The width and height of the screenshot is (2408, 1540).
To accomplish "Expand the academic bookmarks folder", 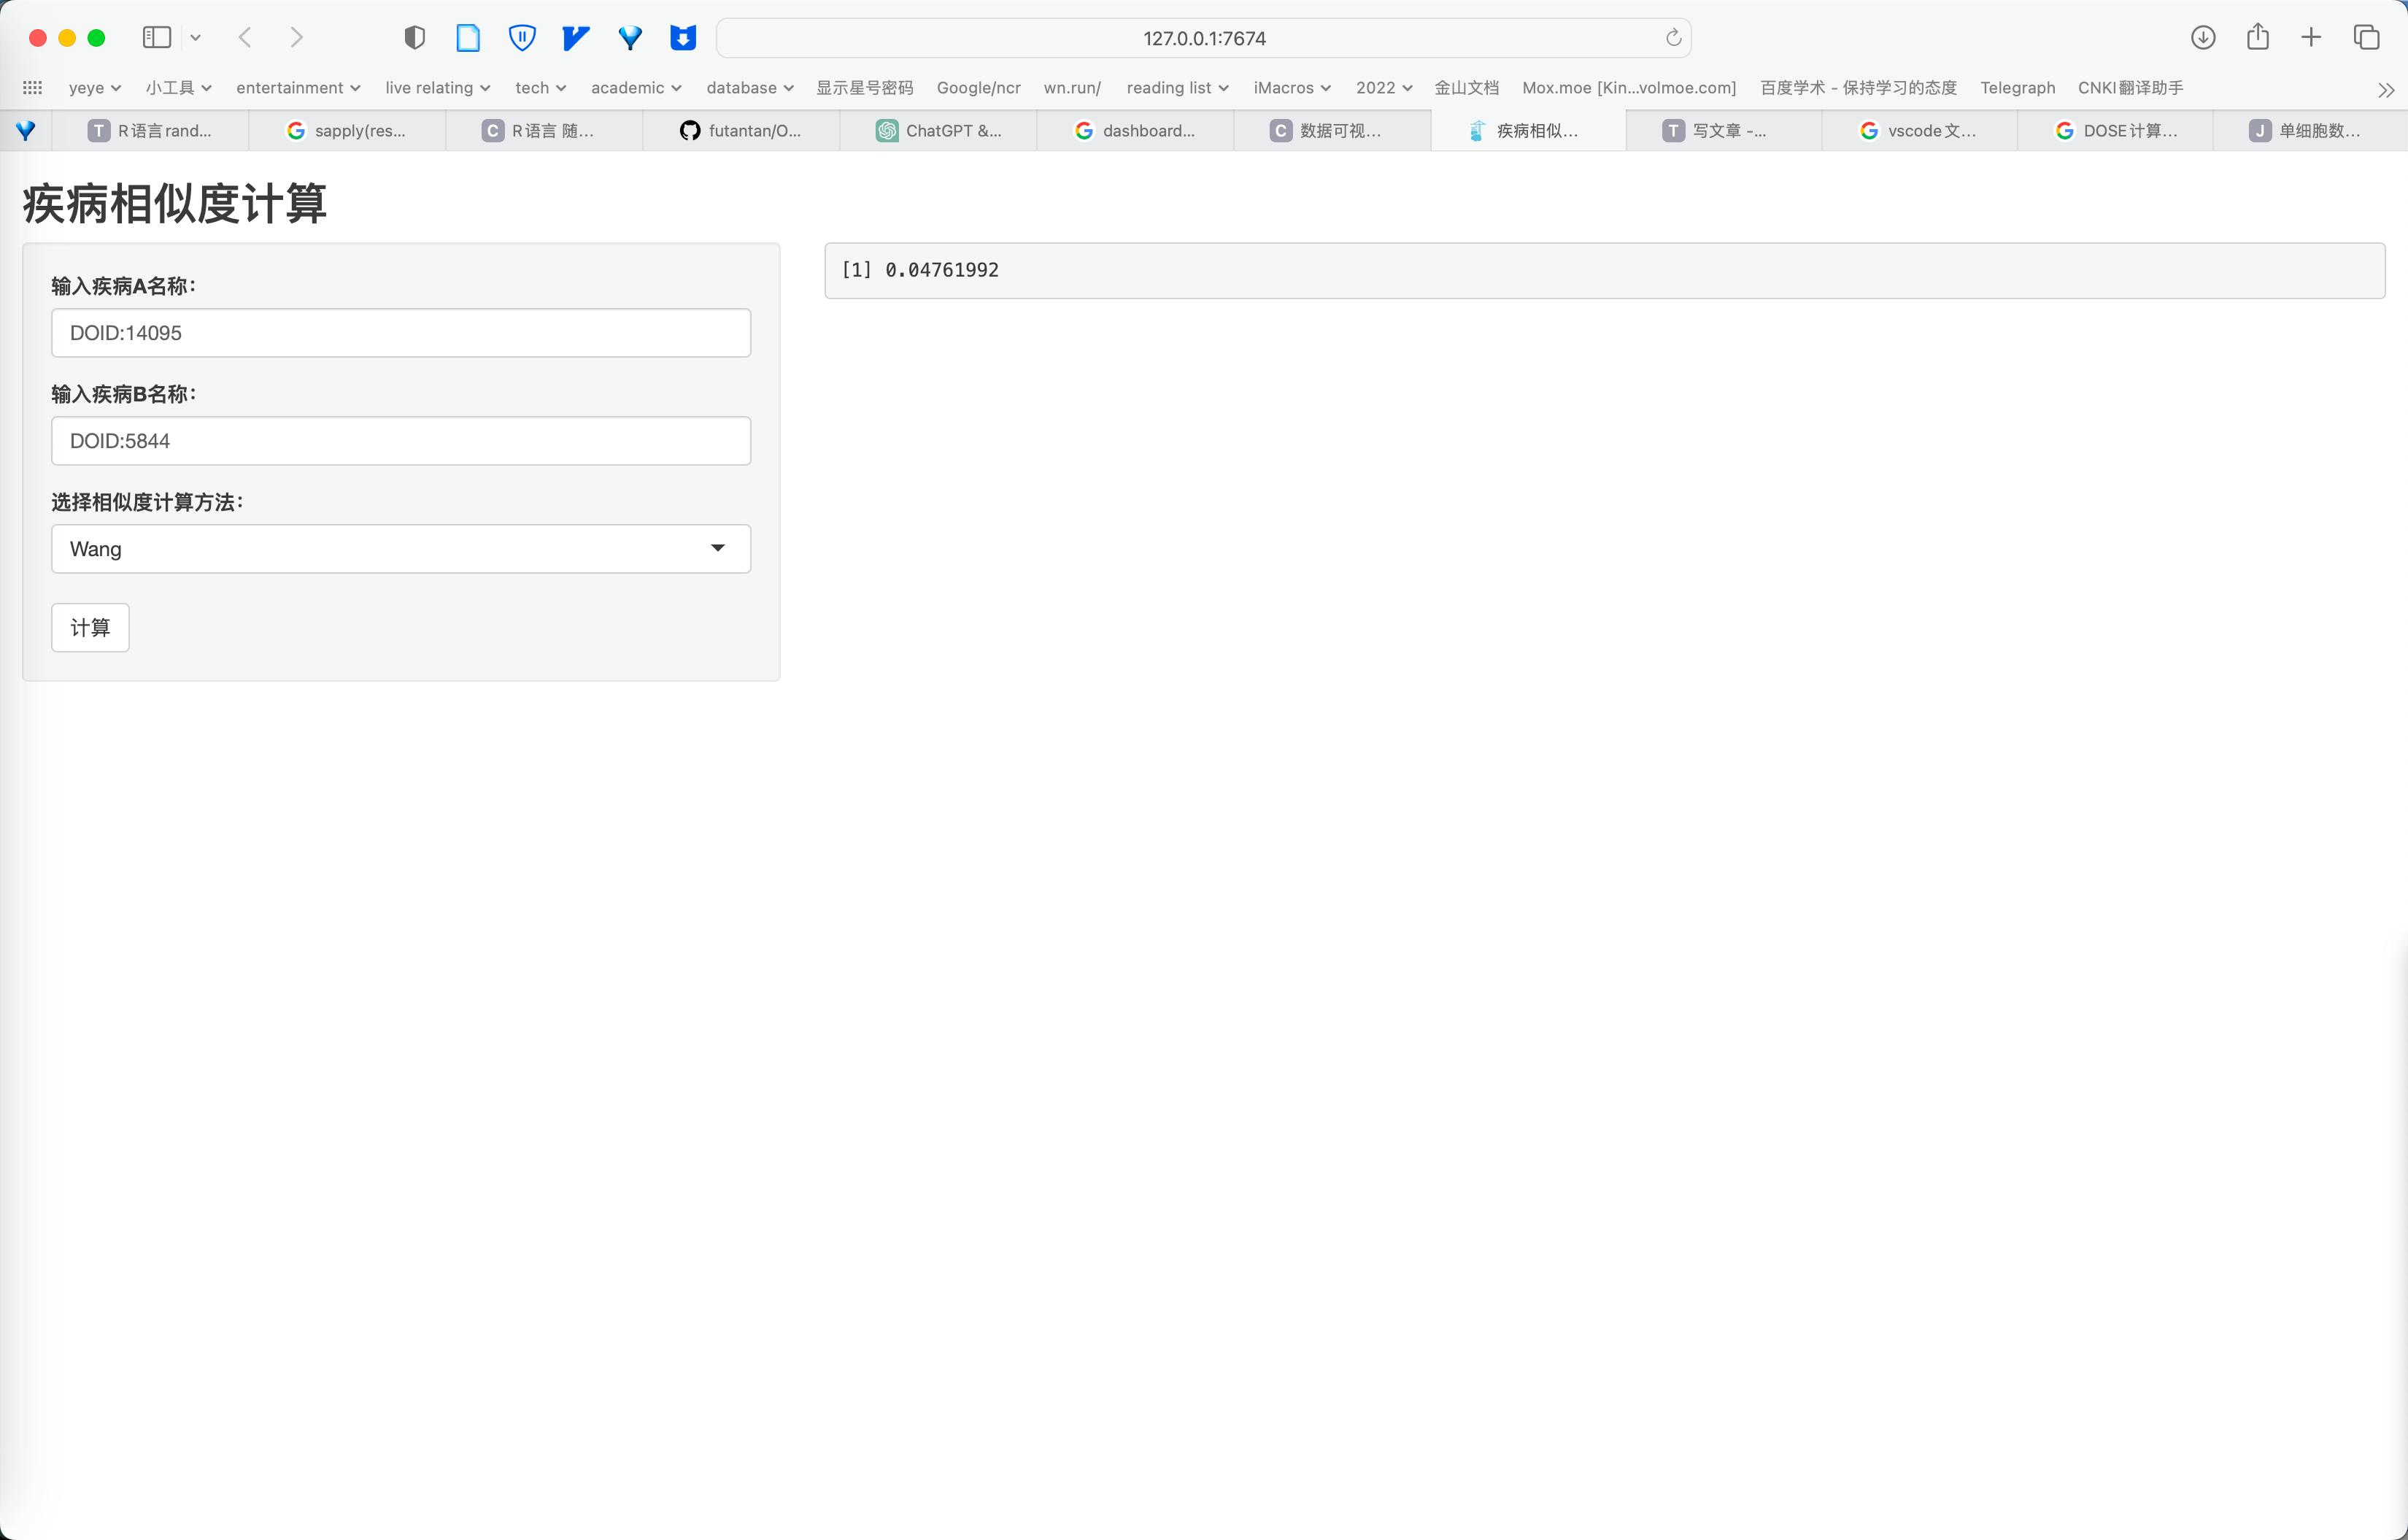I will point(636,88).
